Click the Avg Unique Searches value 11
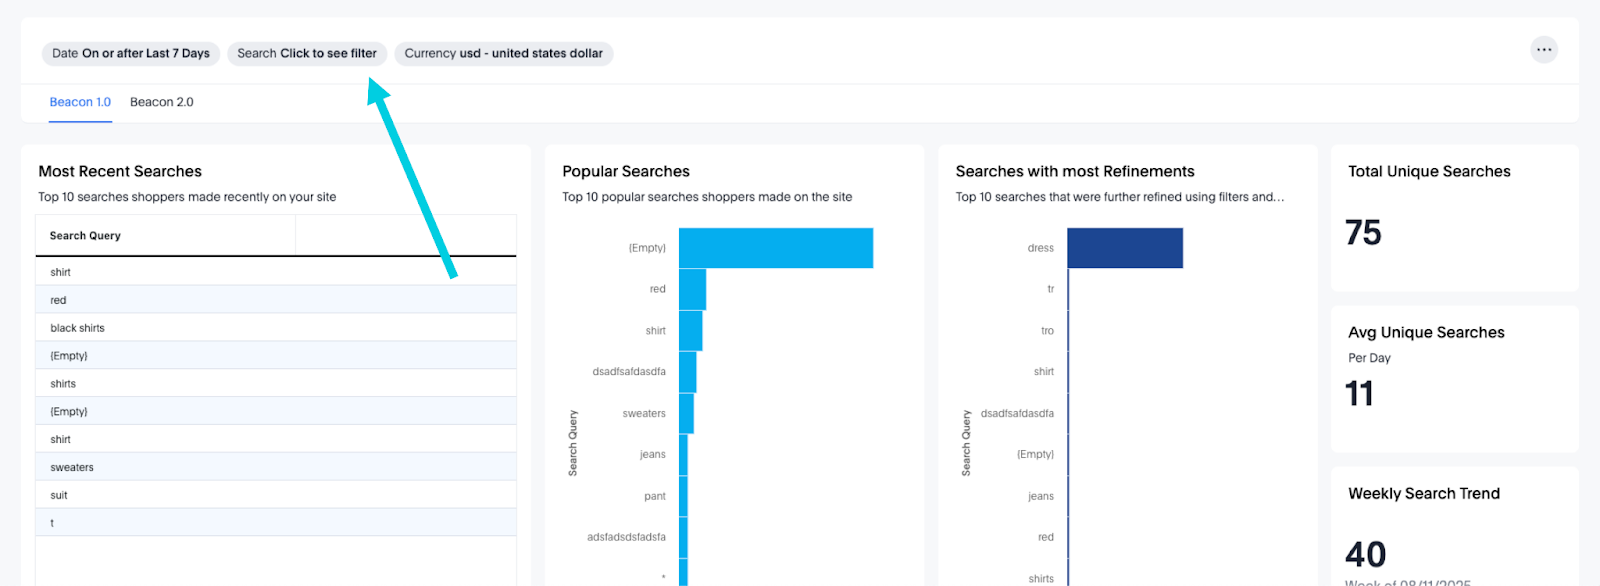The width and height of the screenshot is (1600, 586). 1359,394
